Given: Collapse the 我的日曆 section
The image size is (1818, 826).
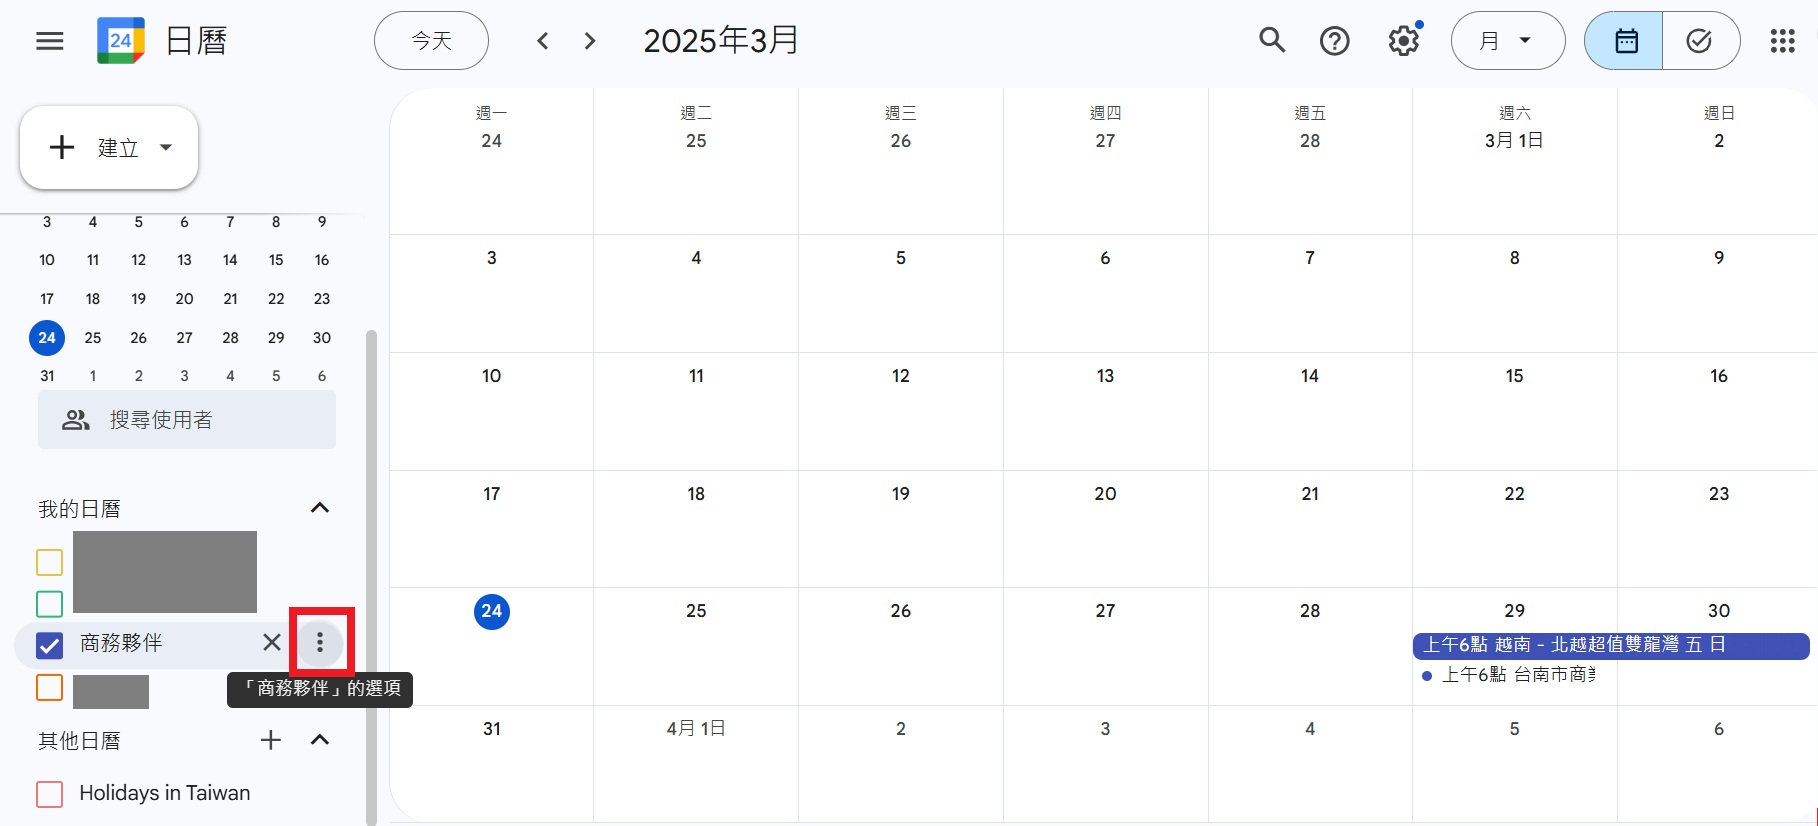Looking at the screenshot, I should (x=320, y=508).
